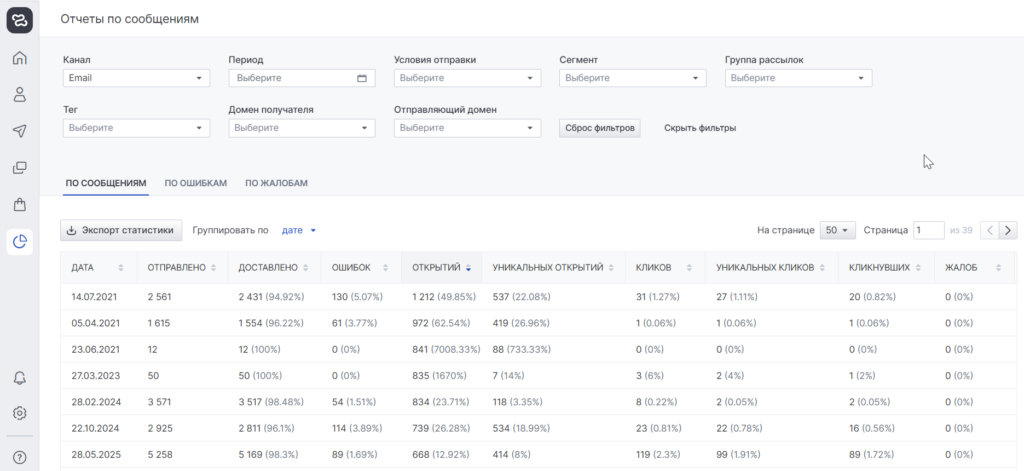Switch to the По ошибкам tab

point(196,183)
